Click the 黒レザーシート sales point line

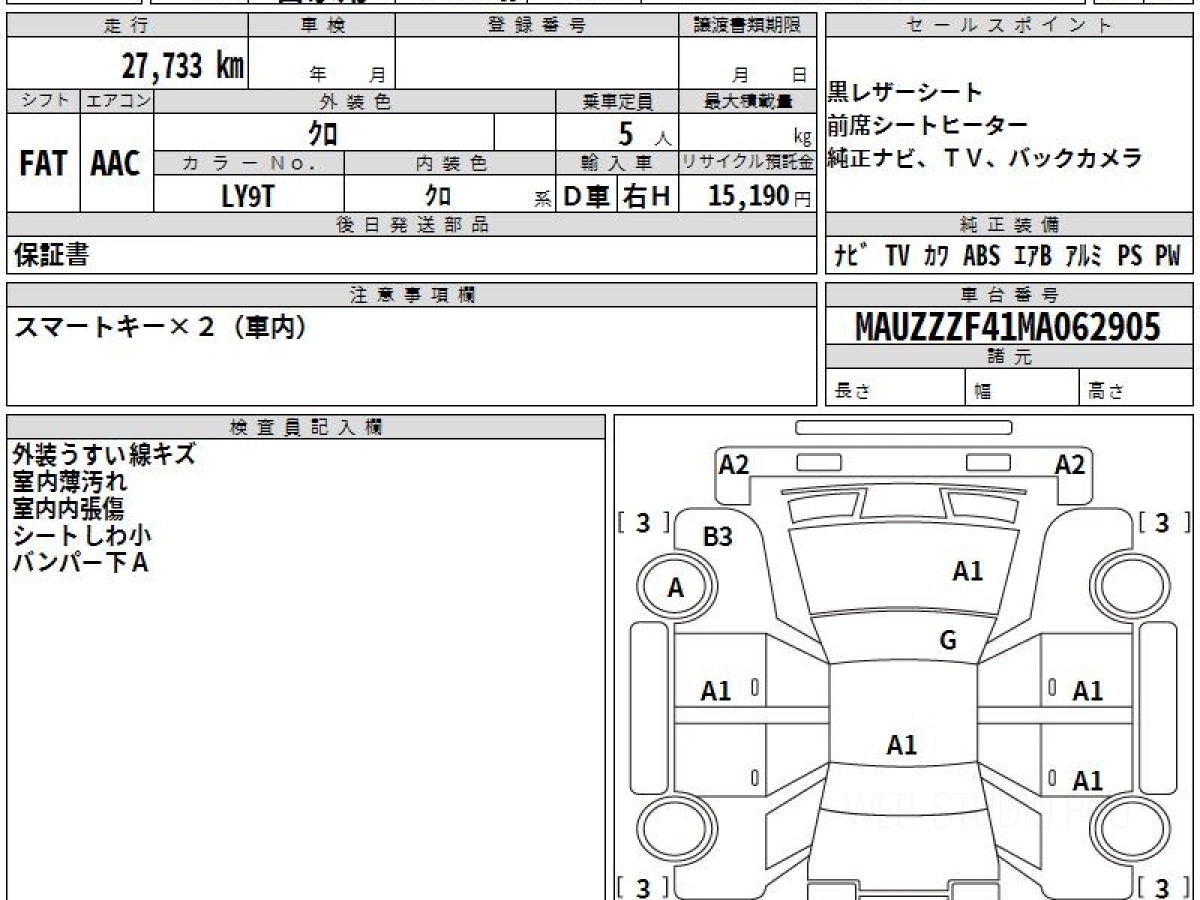tap(905, 93)
